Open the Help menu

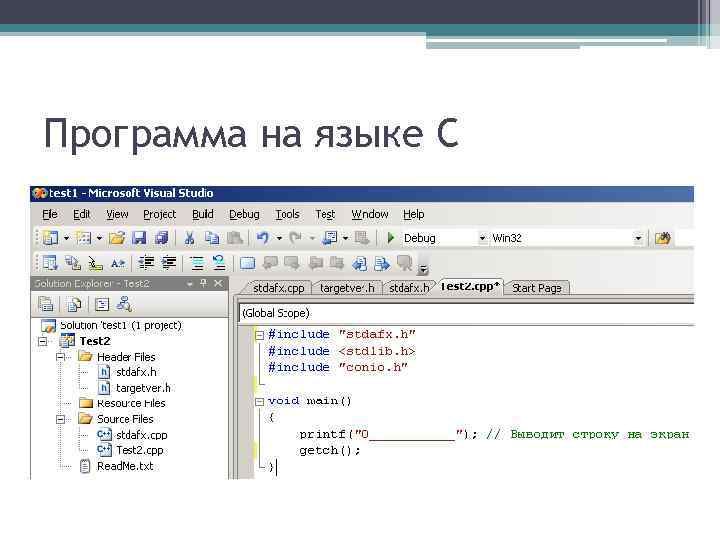point(413,214)
